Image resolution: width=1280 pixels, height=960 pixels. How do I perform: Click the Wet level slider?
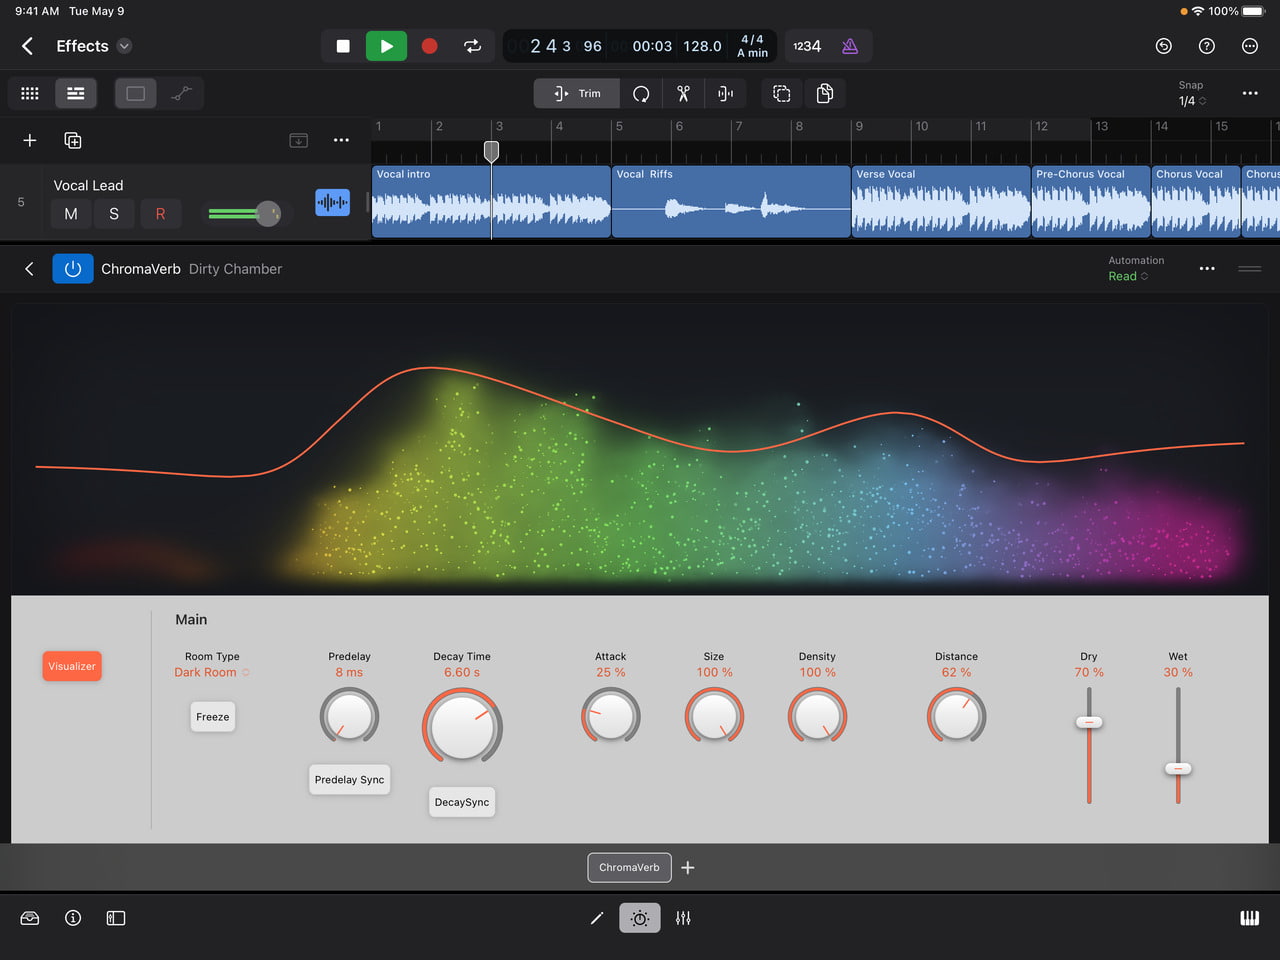(x=1178, y=768)
